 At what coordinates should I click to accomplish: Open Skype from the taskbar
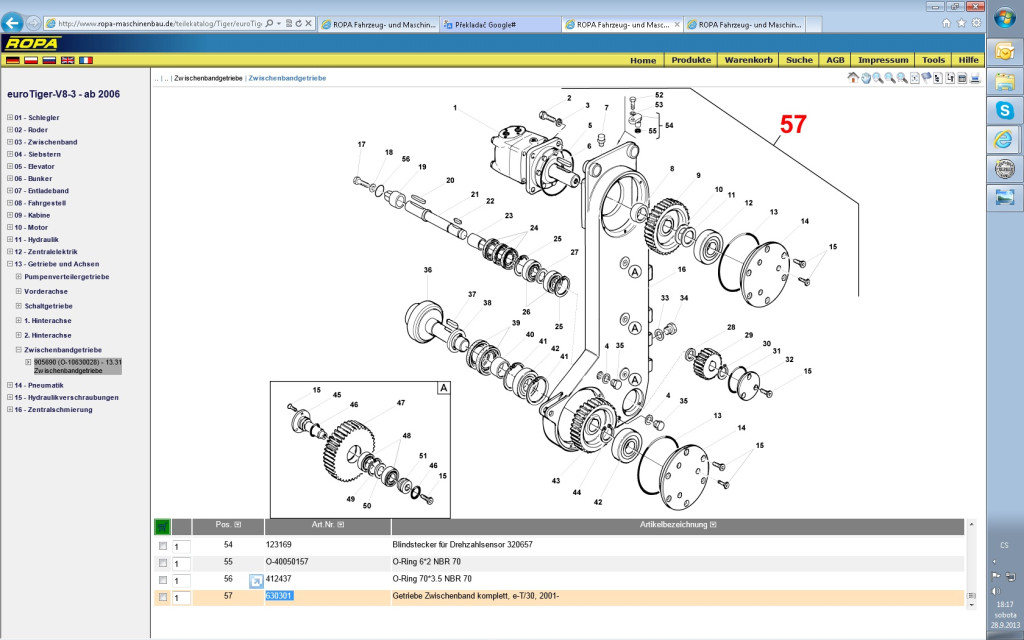click(x=1004, y=110)
